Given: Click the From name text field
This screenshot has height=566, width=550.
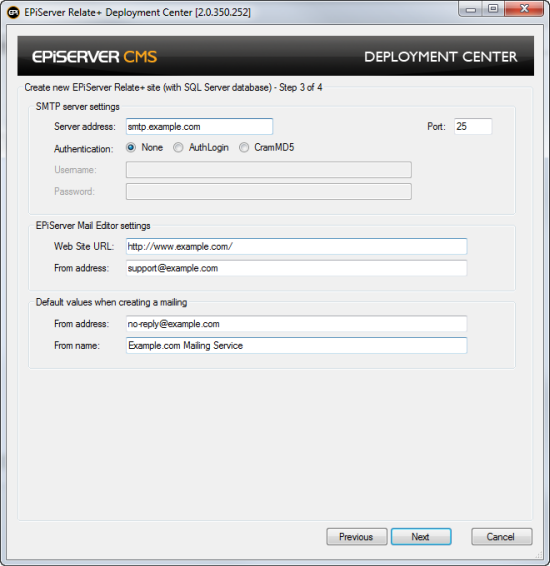Looking at the screenshot, I should tap(296, 345).
